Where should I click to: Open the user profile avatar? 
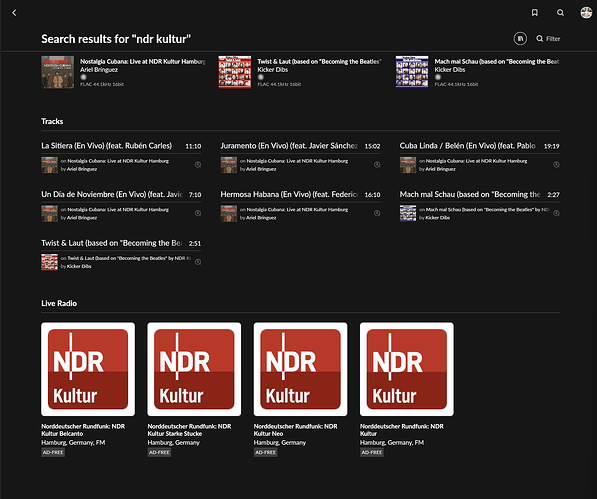point(586,13)
